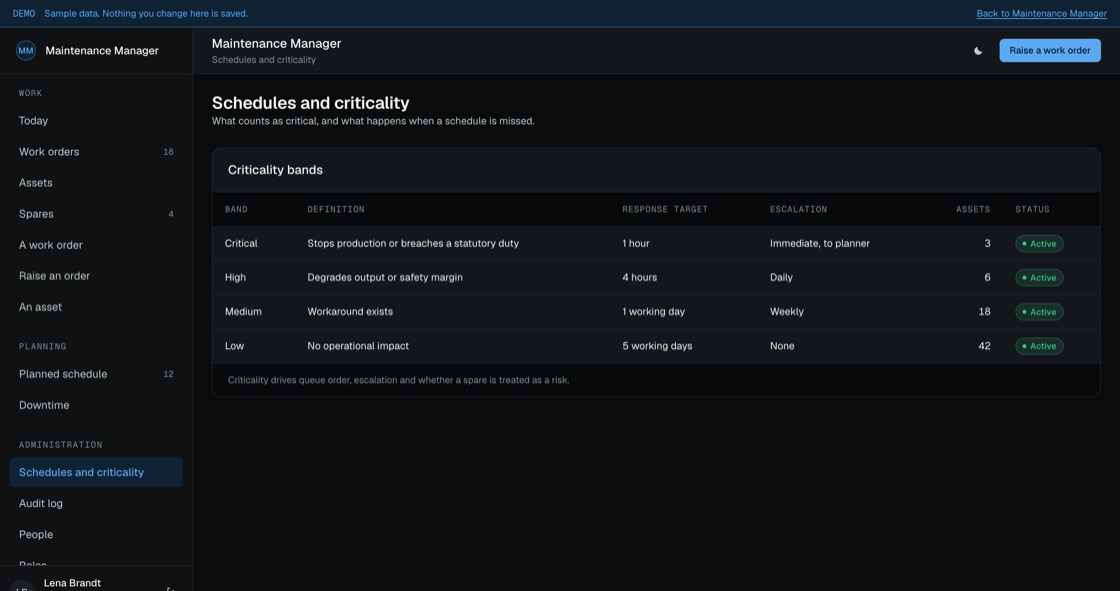
Task: Follow the Back to Maintenance Manager link
Action: click(x=1041, y=14)
